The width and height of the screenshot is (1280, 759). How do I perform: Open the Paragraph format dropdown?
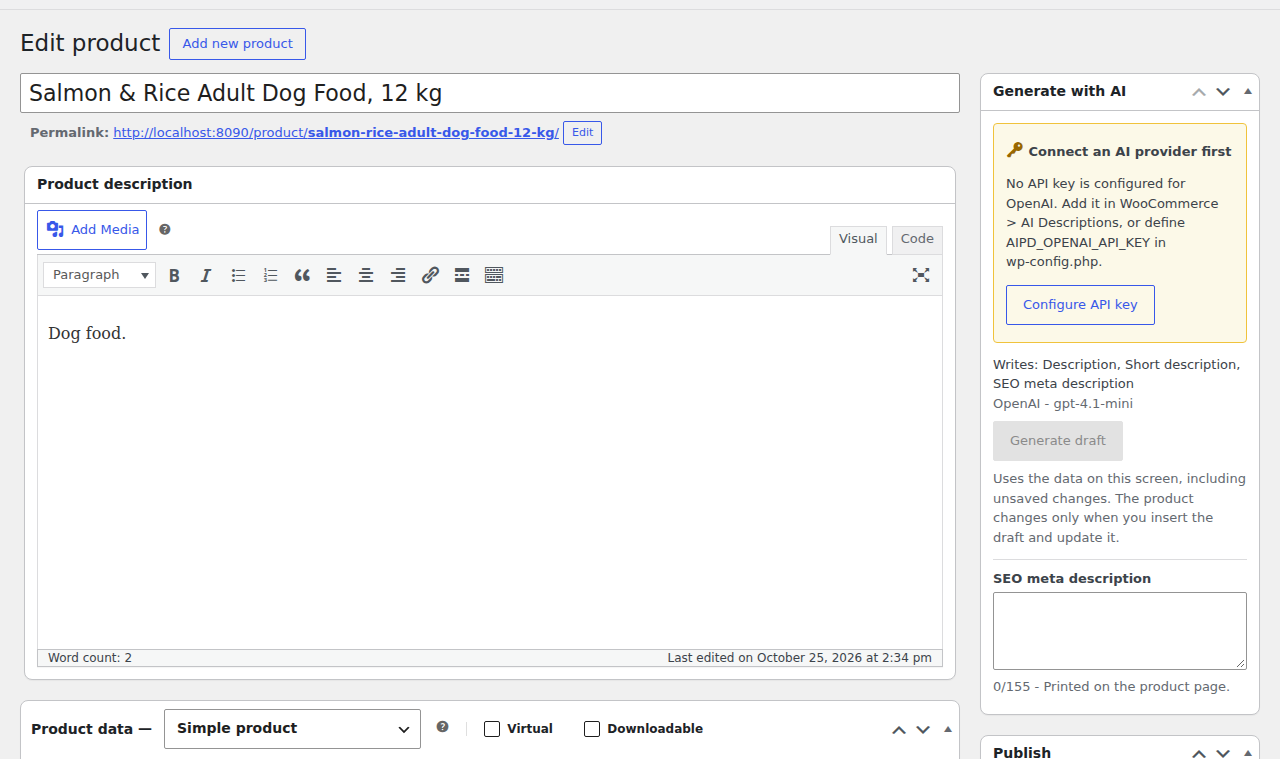coord(99,275)
